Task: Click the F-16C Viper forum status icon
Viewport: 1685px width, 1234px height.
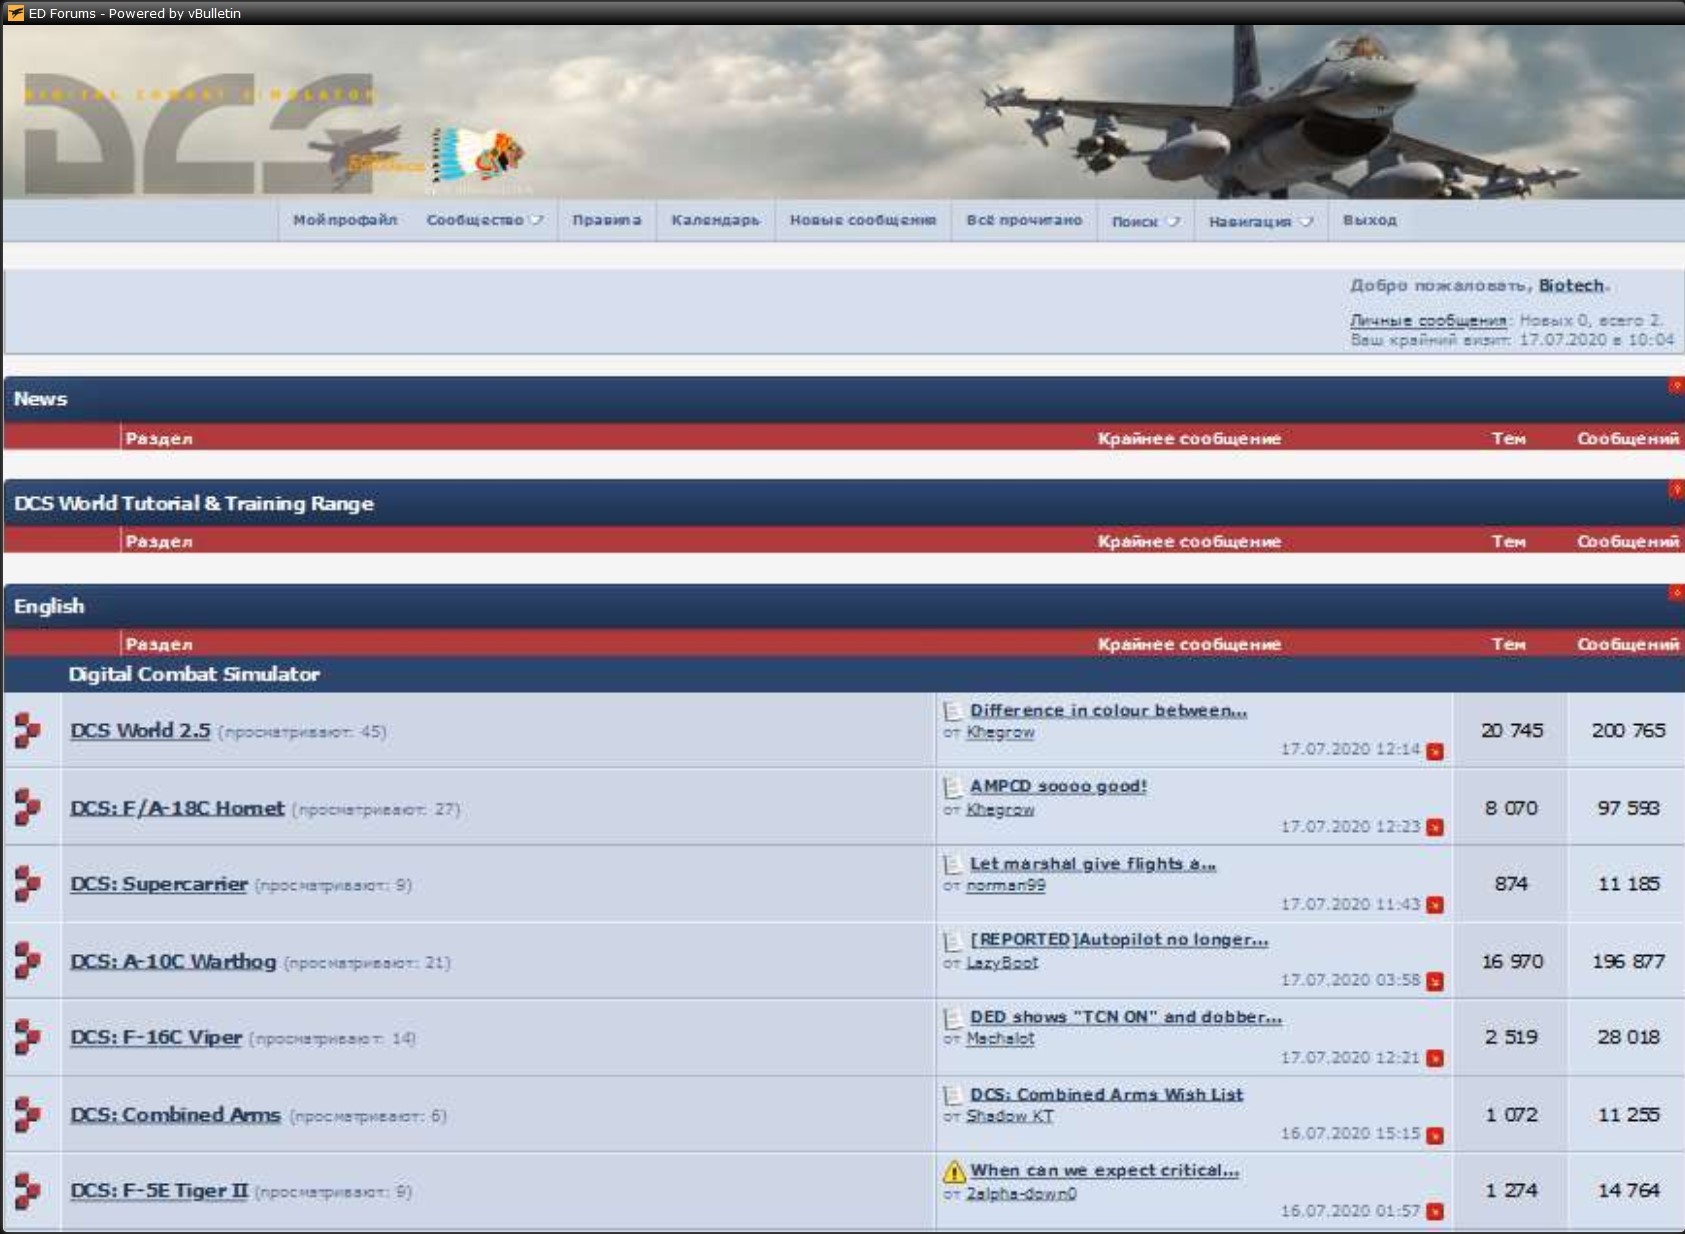Action: (x=28, y=1037)
